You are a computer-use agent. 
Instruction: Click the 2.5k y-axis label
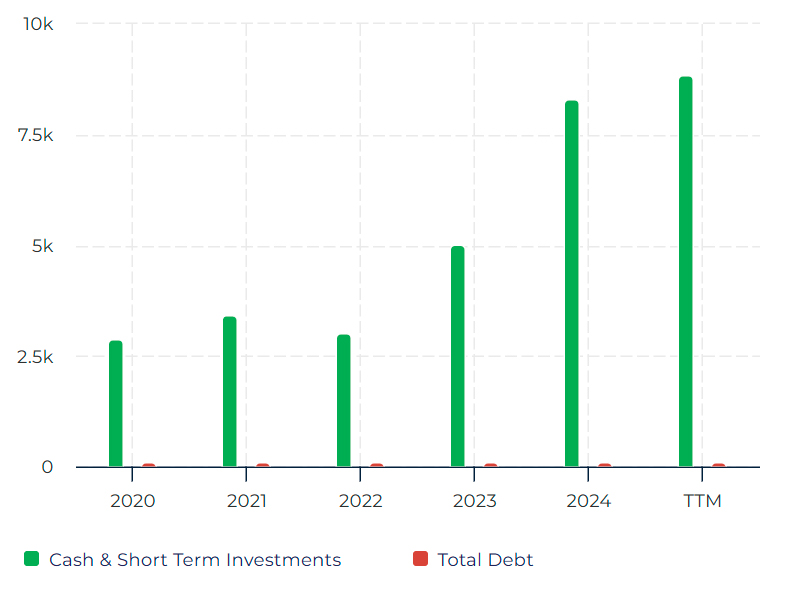[x=34, y=357]
